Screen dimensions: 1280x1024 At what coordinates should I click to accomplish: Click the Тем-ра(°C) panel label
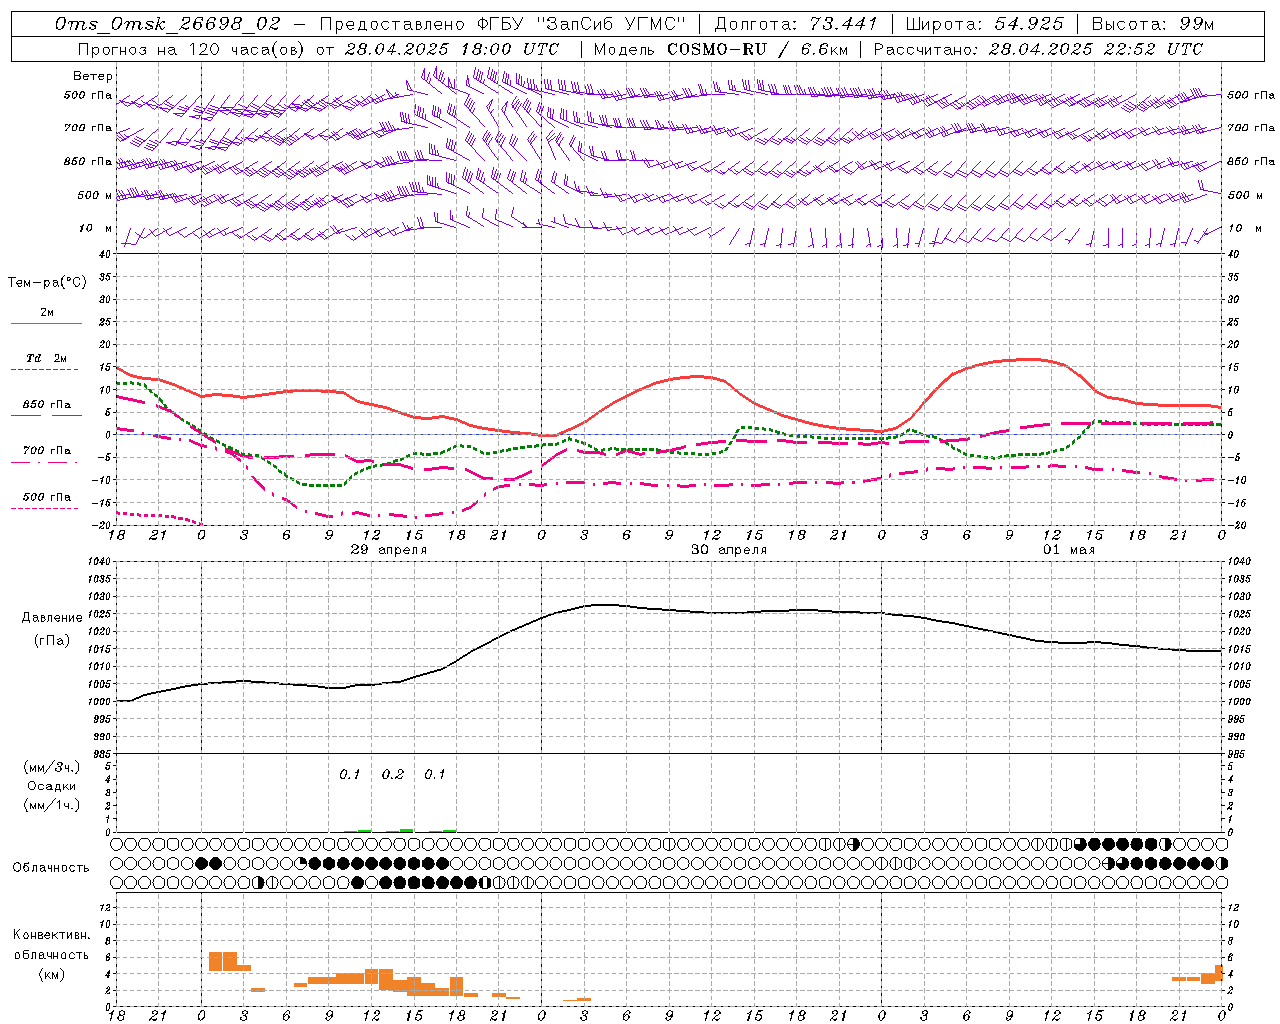[x=47, y=283]
